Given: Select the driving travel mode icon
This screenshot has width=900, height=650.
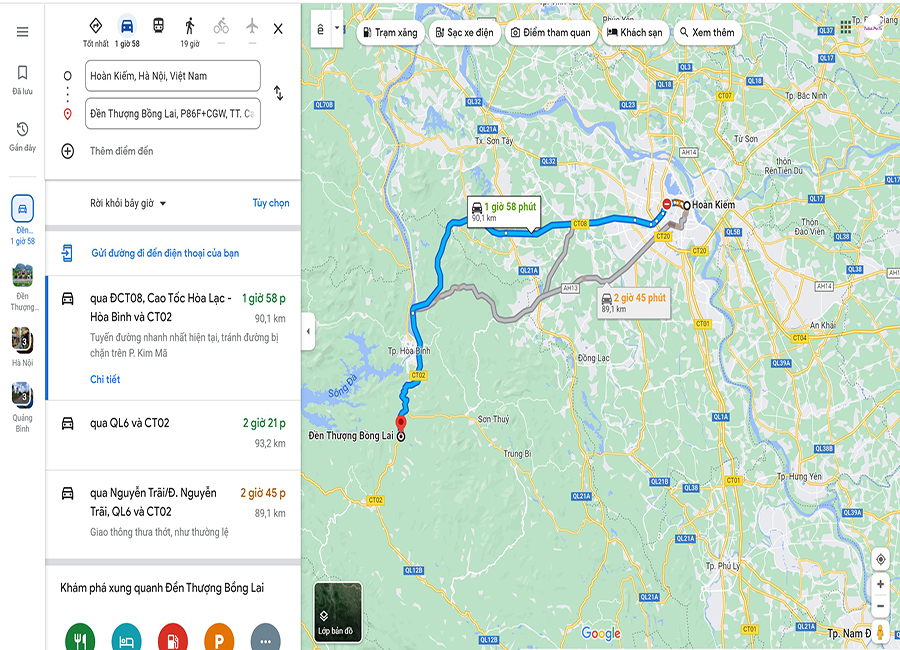Looking at the screenshot, I should [127, 26].
